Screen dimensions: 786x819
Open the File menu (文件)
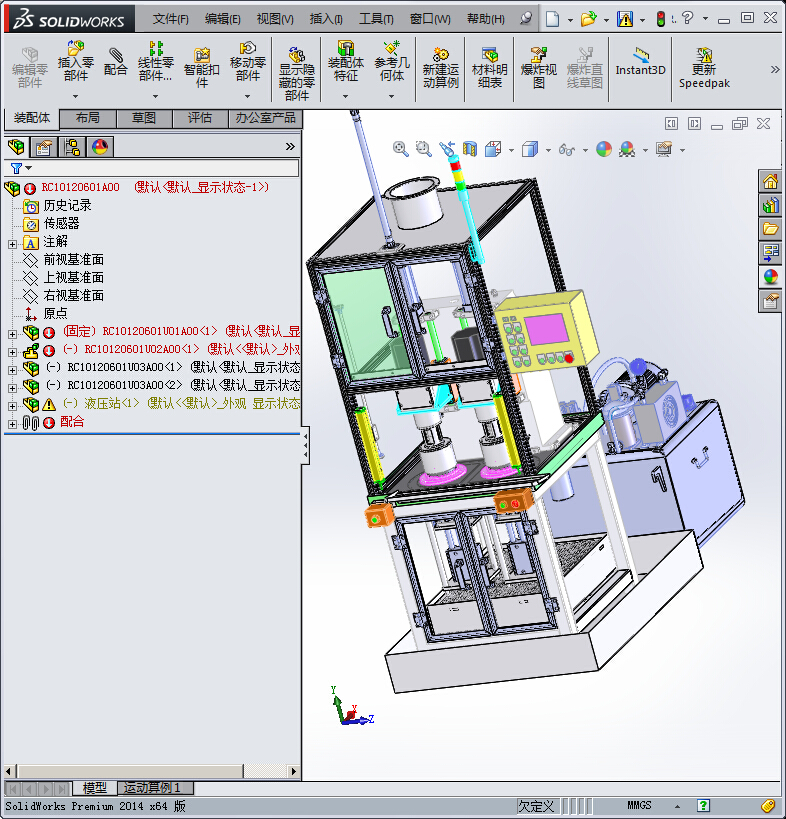pos(170,19)
